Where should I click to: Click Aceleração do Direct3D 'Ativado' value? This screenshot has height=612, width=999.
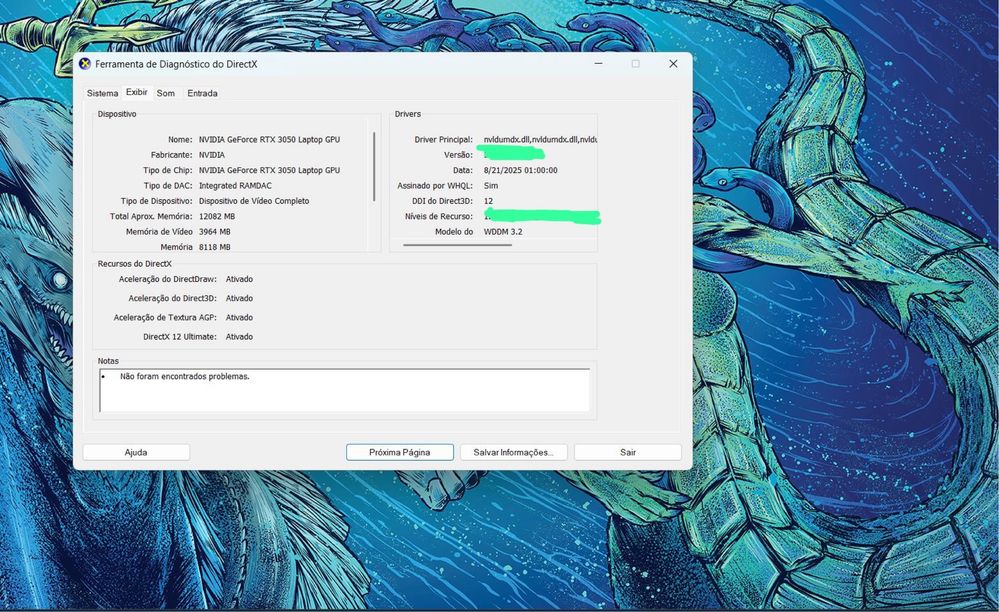click(x=240, y=298)
